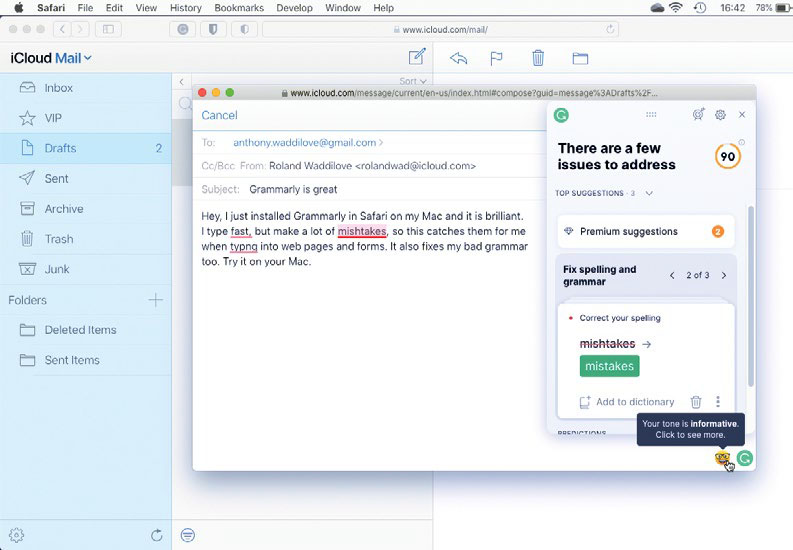Screen dimensions: 793x550
Task: Click the panel drag handle dots
Action: (x=651, y=115)
